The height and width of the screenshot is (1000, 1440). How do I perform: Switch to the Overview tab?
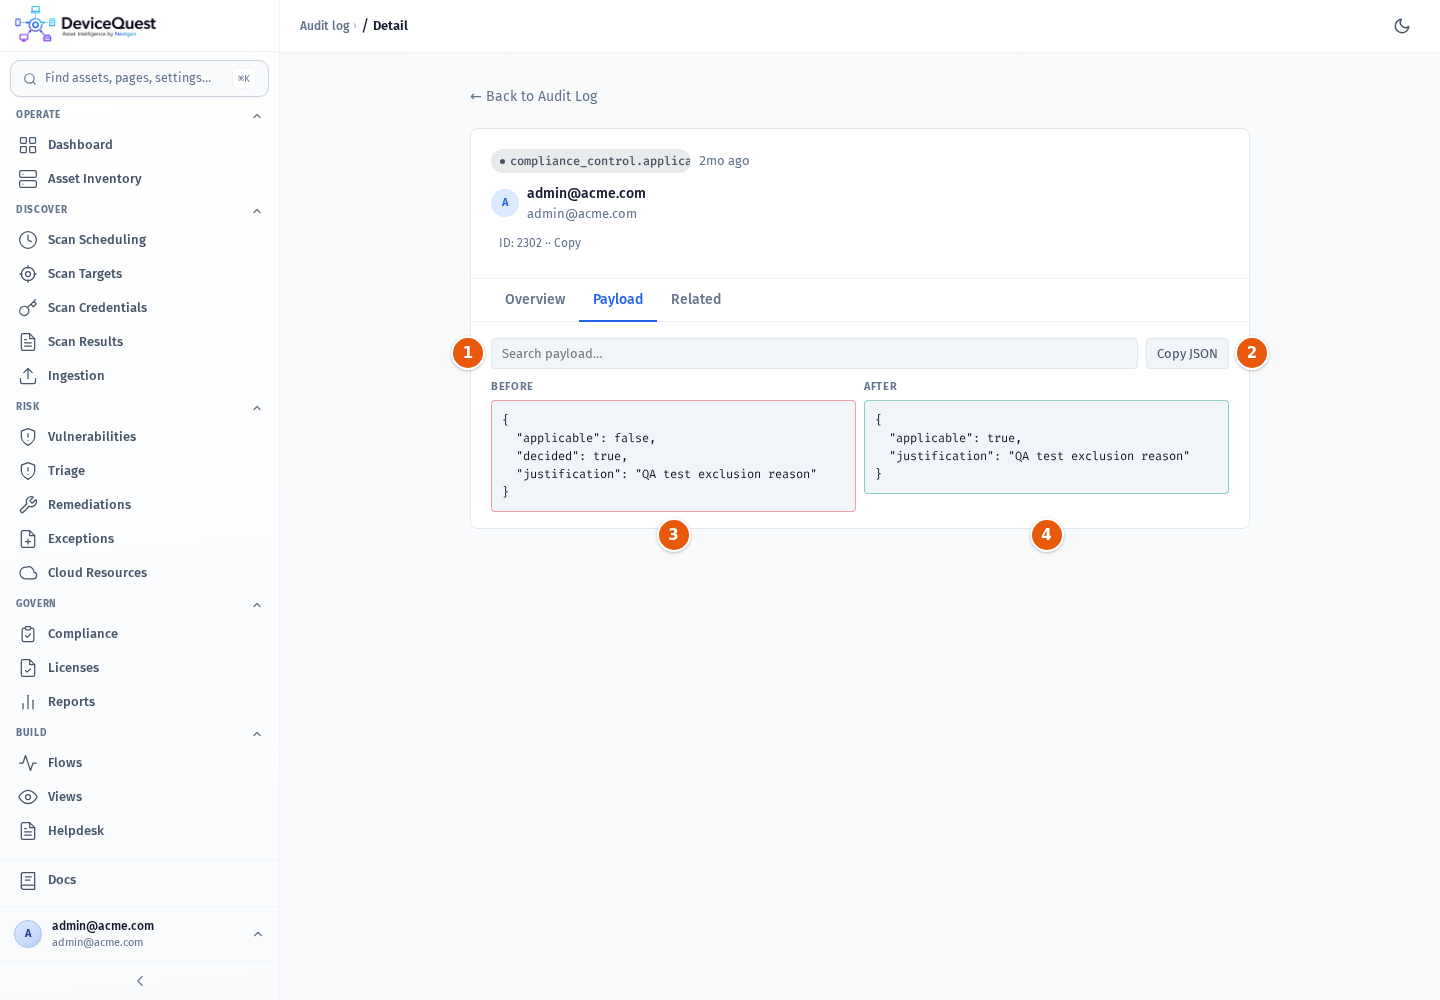point(535,300)
